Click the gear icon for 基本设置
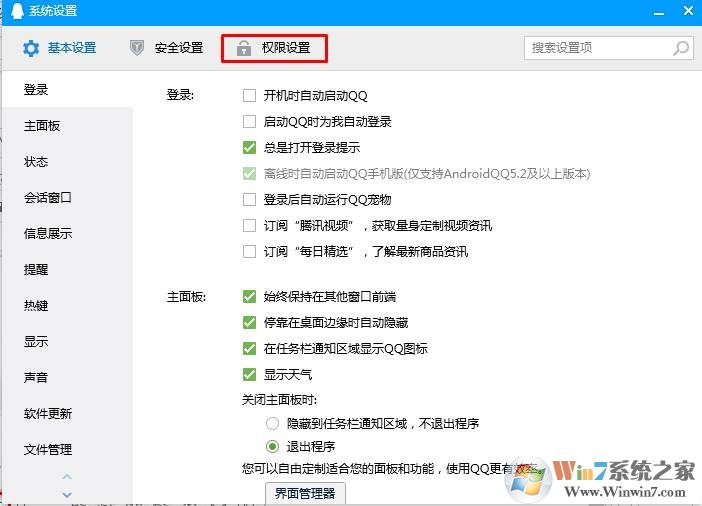The height and width of the screenshot is (506, 702). (x=31, y=48)
